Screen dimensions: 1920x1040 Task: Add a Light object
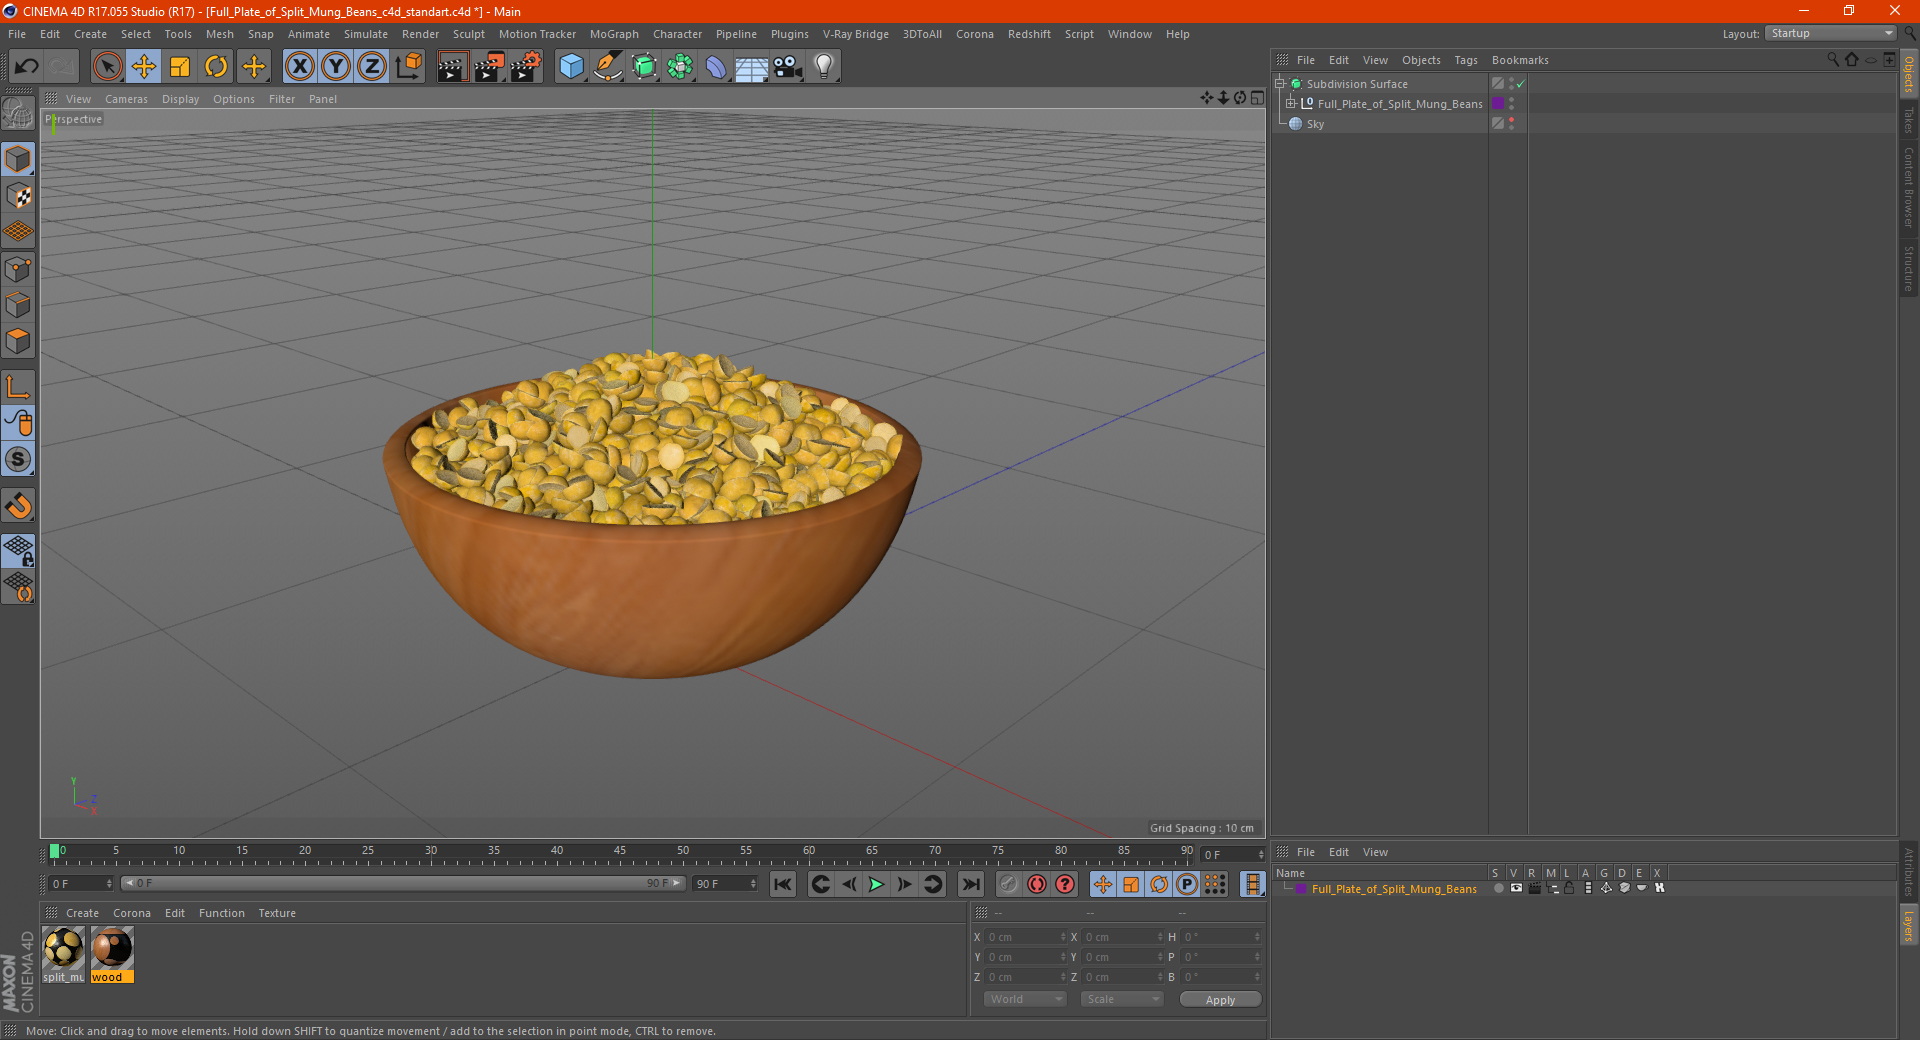click(824, 67)
